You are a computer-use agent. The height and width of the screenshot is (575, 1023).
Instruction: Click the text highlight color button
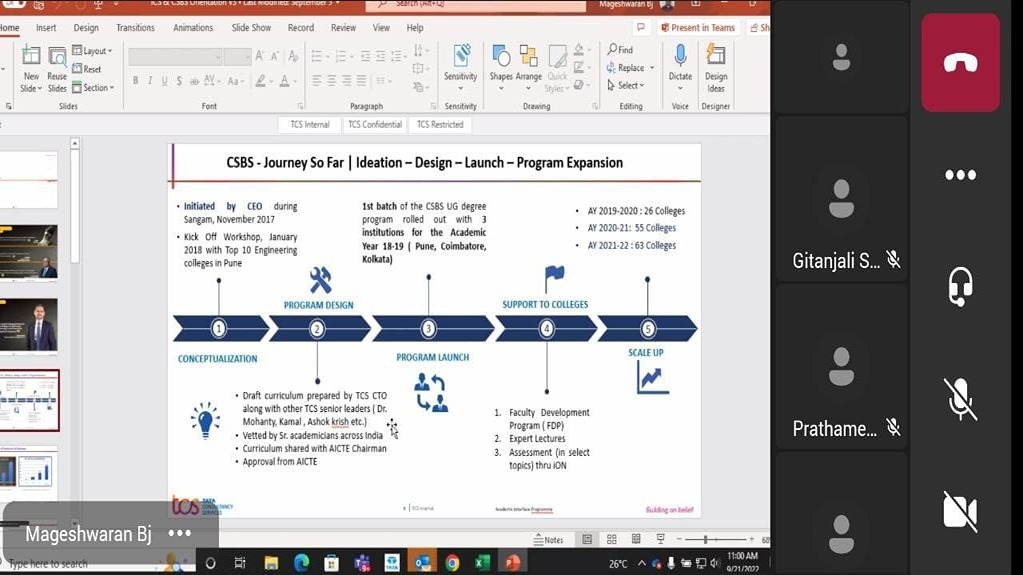click(261, 81)
